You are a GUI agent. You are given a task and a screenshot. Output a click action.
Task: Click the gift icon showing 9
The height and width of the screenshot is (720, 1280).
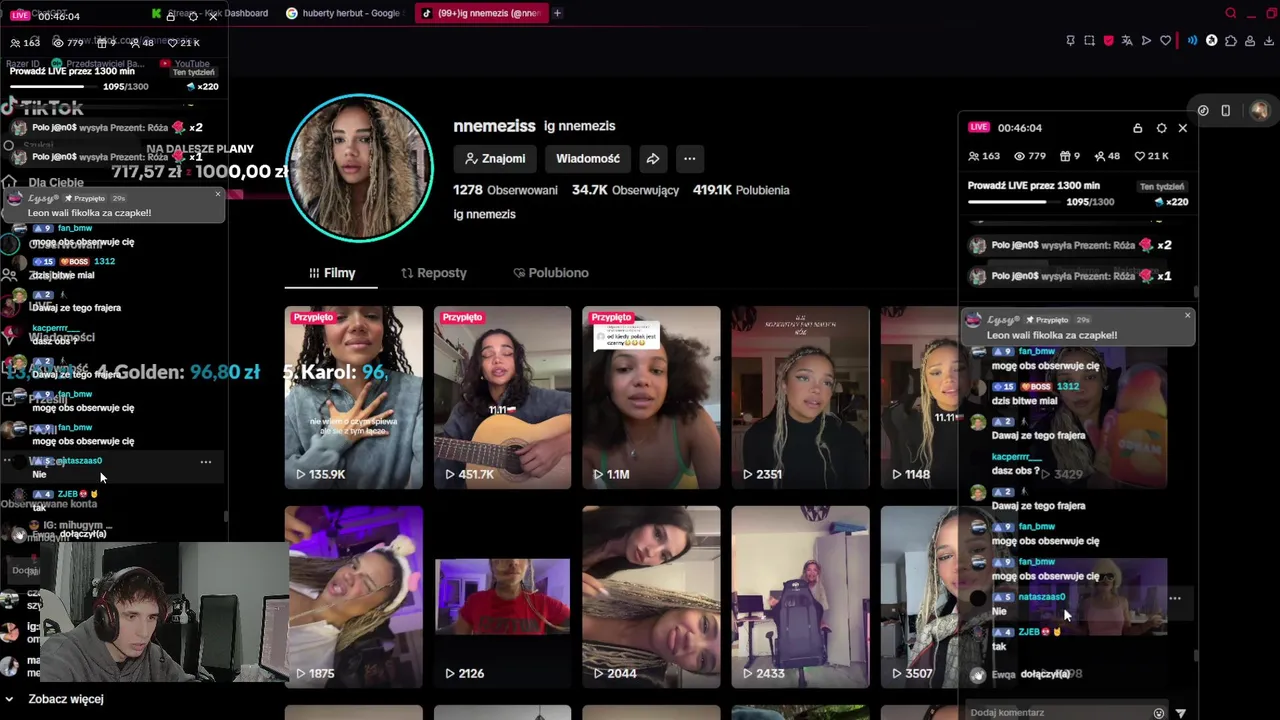[x=1065, y=156]
